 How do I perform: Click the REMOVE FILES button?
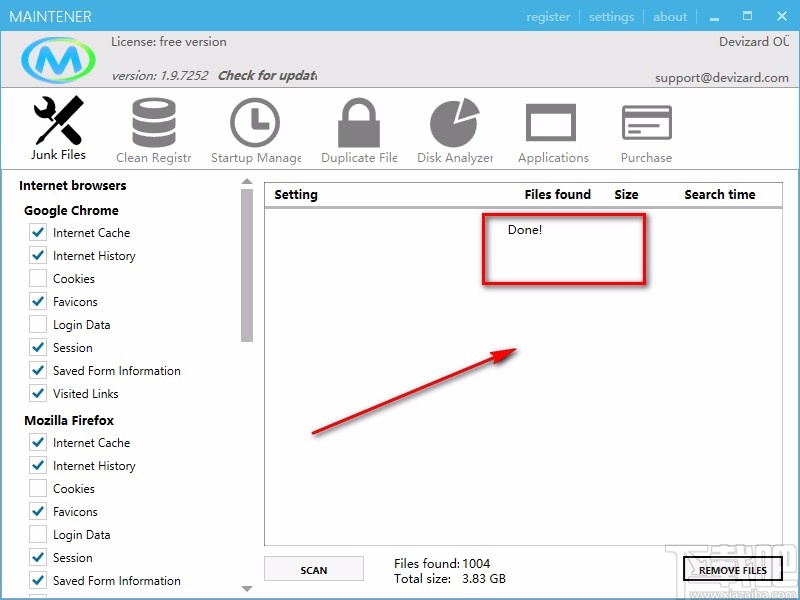(733, 570)
